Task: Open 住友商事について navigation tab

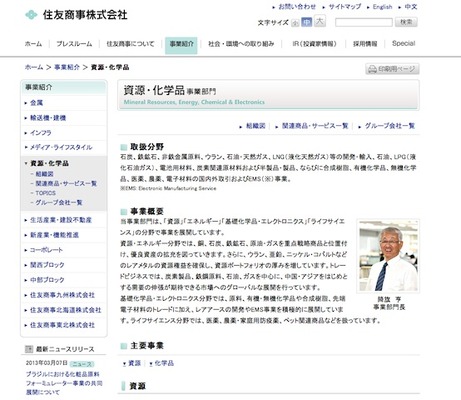Action: 130,44
